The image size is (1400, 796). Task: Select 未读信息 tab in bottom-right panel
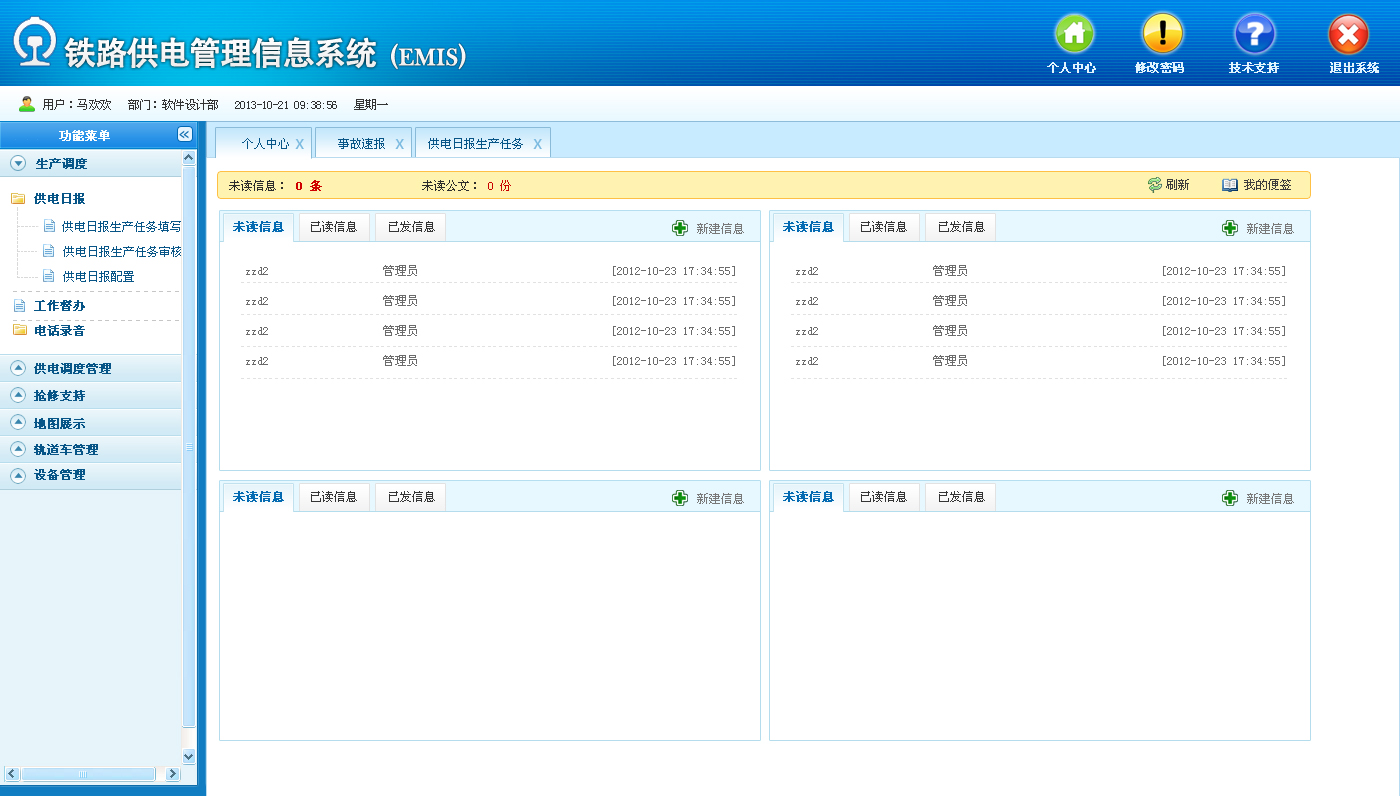[808, 497]
